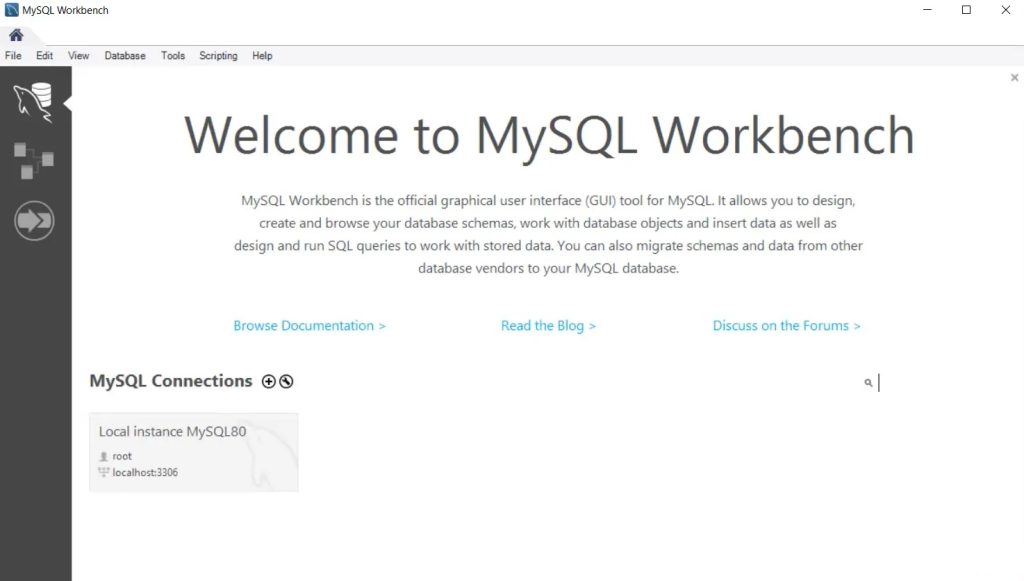Follow the Browse Documentation link

309,325
